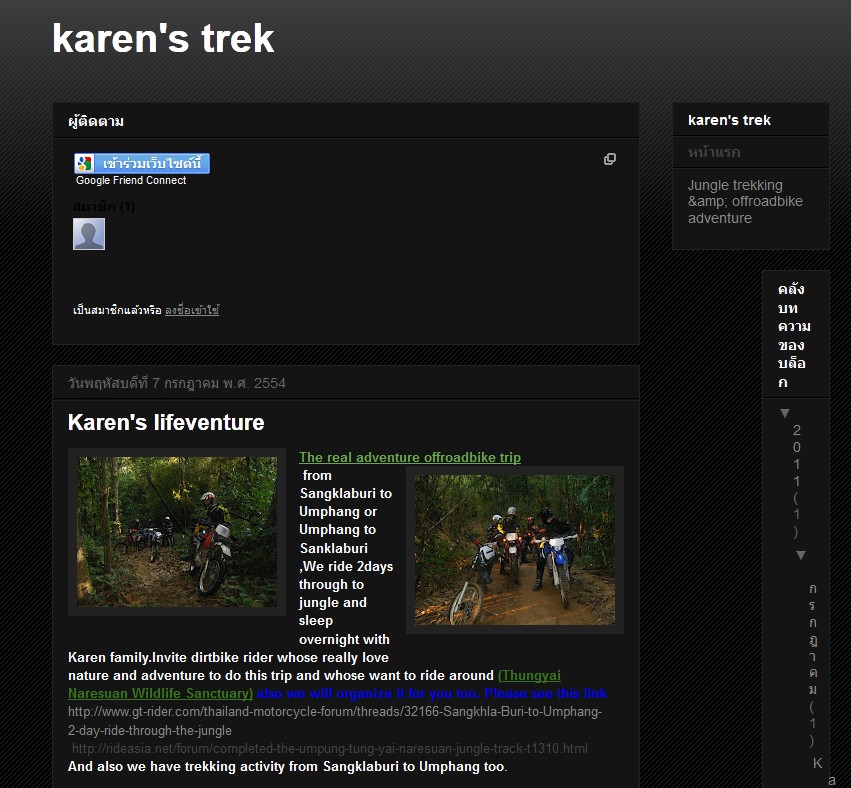Click the สมาชิก (1) members label
The width and height of the screenshot is (851, 788).
click(x=104, y=206)
